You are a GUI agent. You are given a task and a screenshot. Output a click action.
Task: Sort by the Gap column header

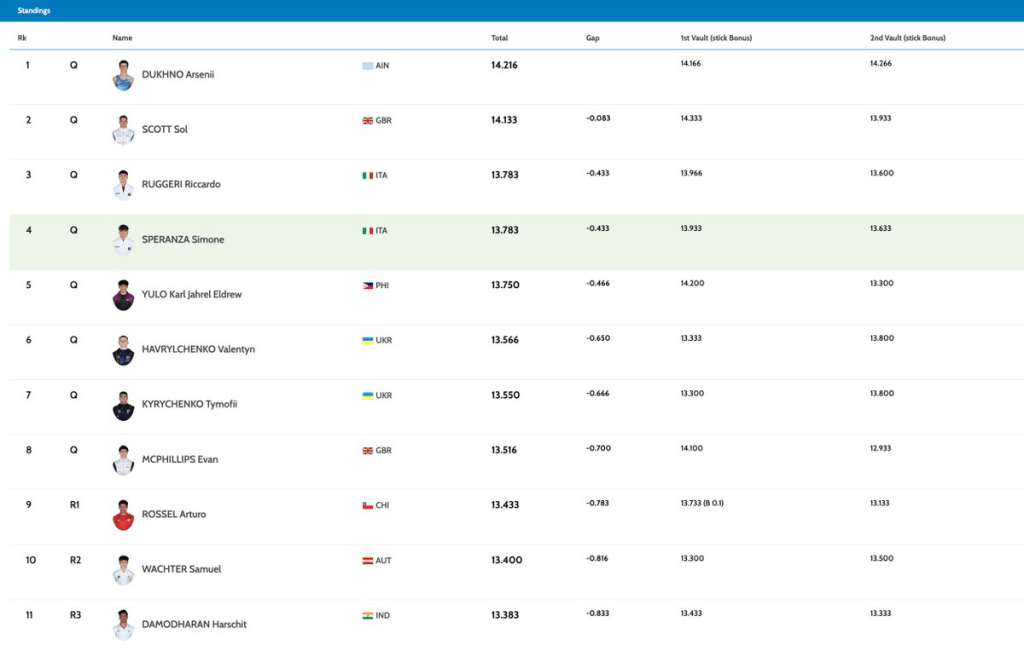tap(592, 38)
